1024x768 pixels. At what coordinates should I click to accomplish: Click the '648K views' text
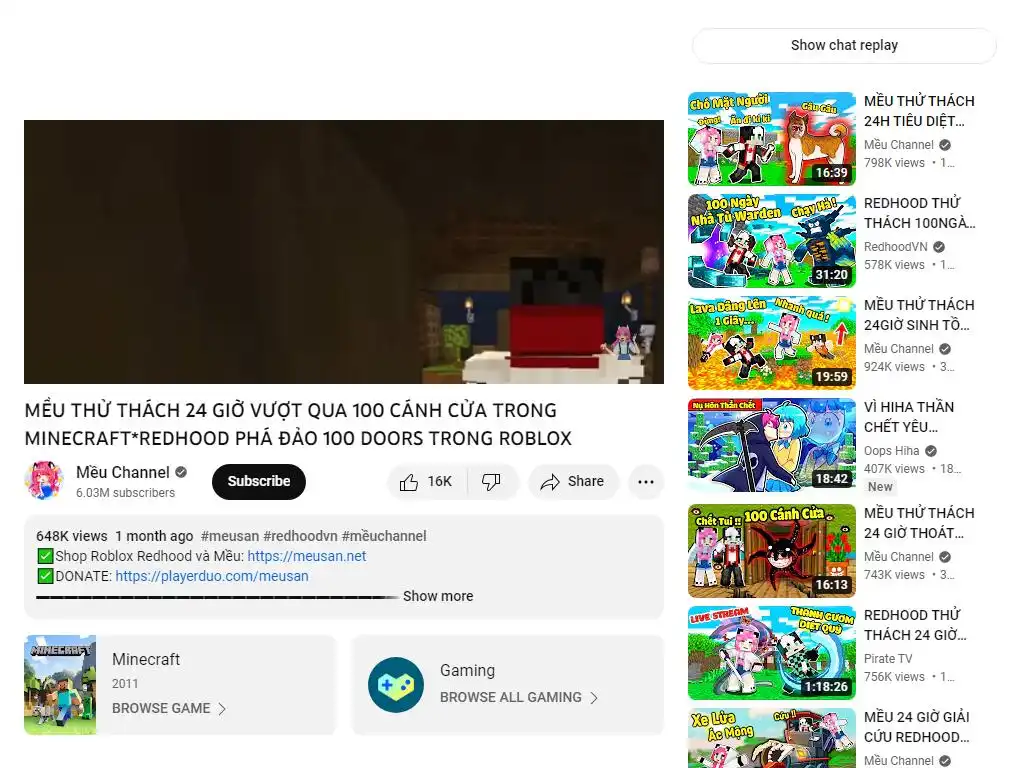pyautogui.click(x=72, y=536)
